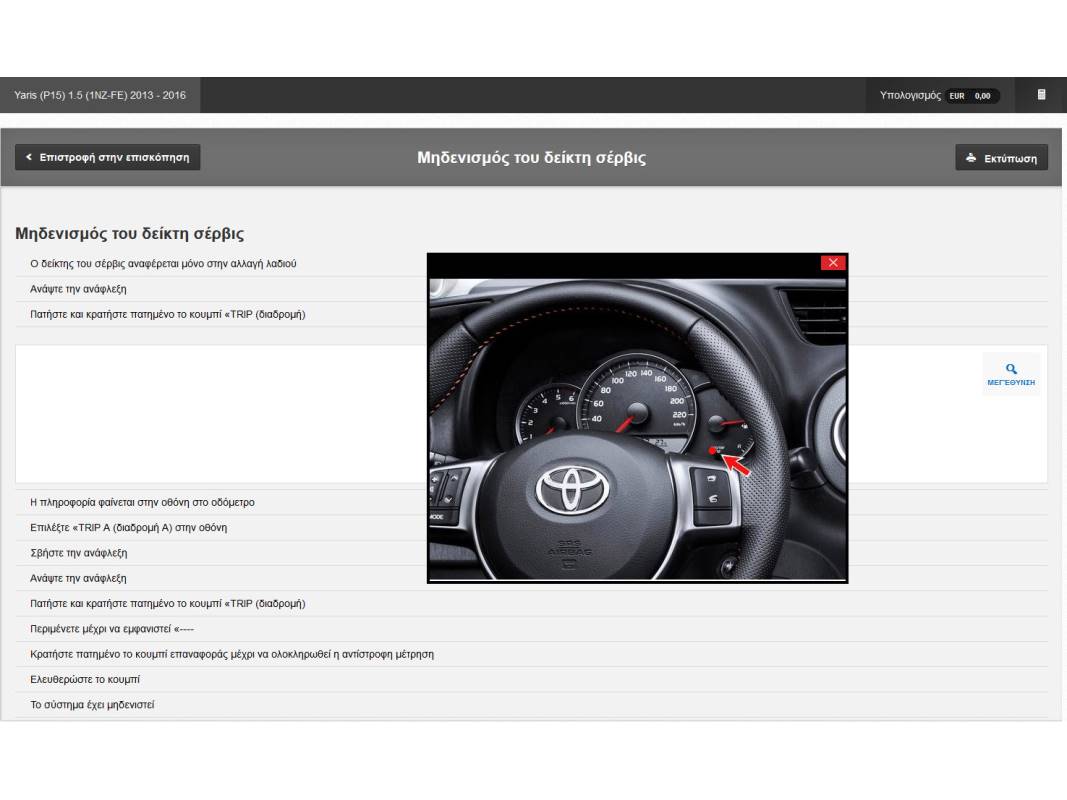Click the header bar title Μηδενισμός του δείκτη σέρβις
The image size is (1067, 800).
tap(531, 158)
